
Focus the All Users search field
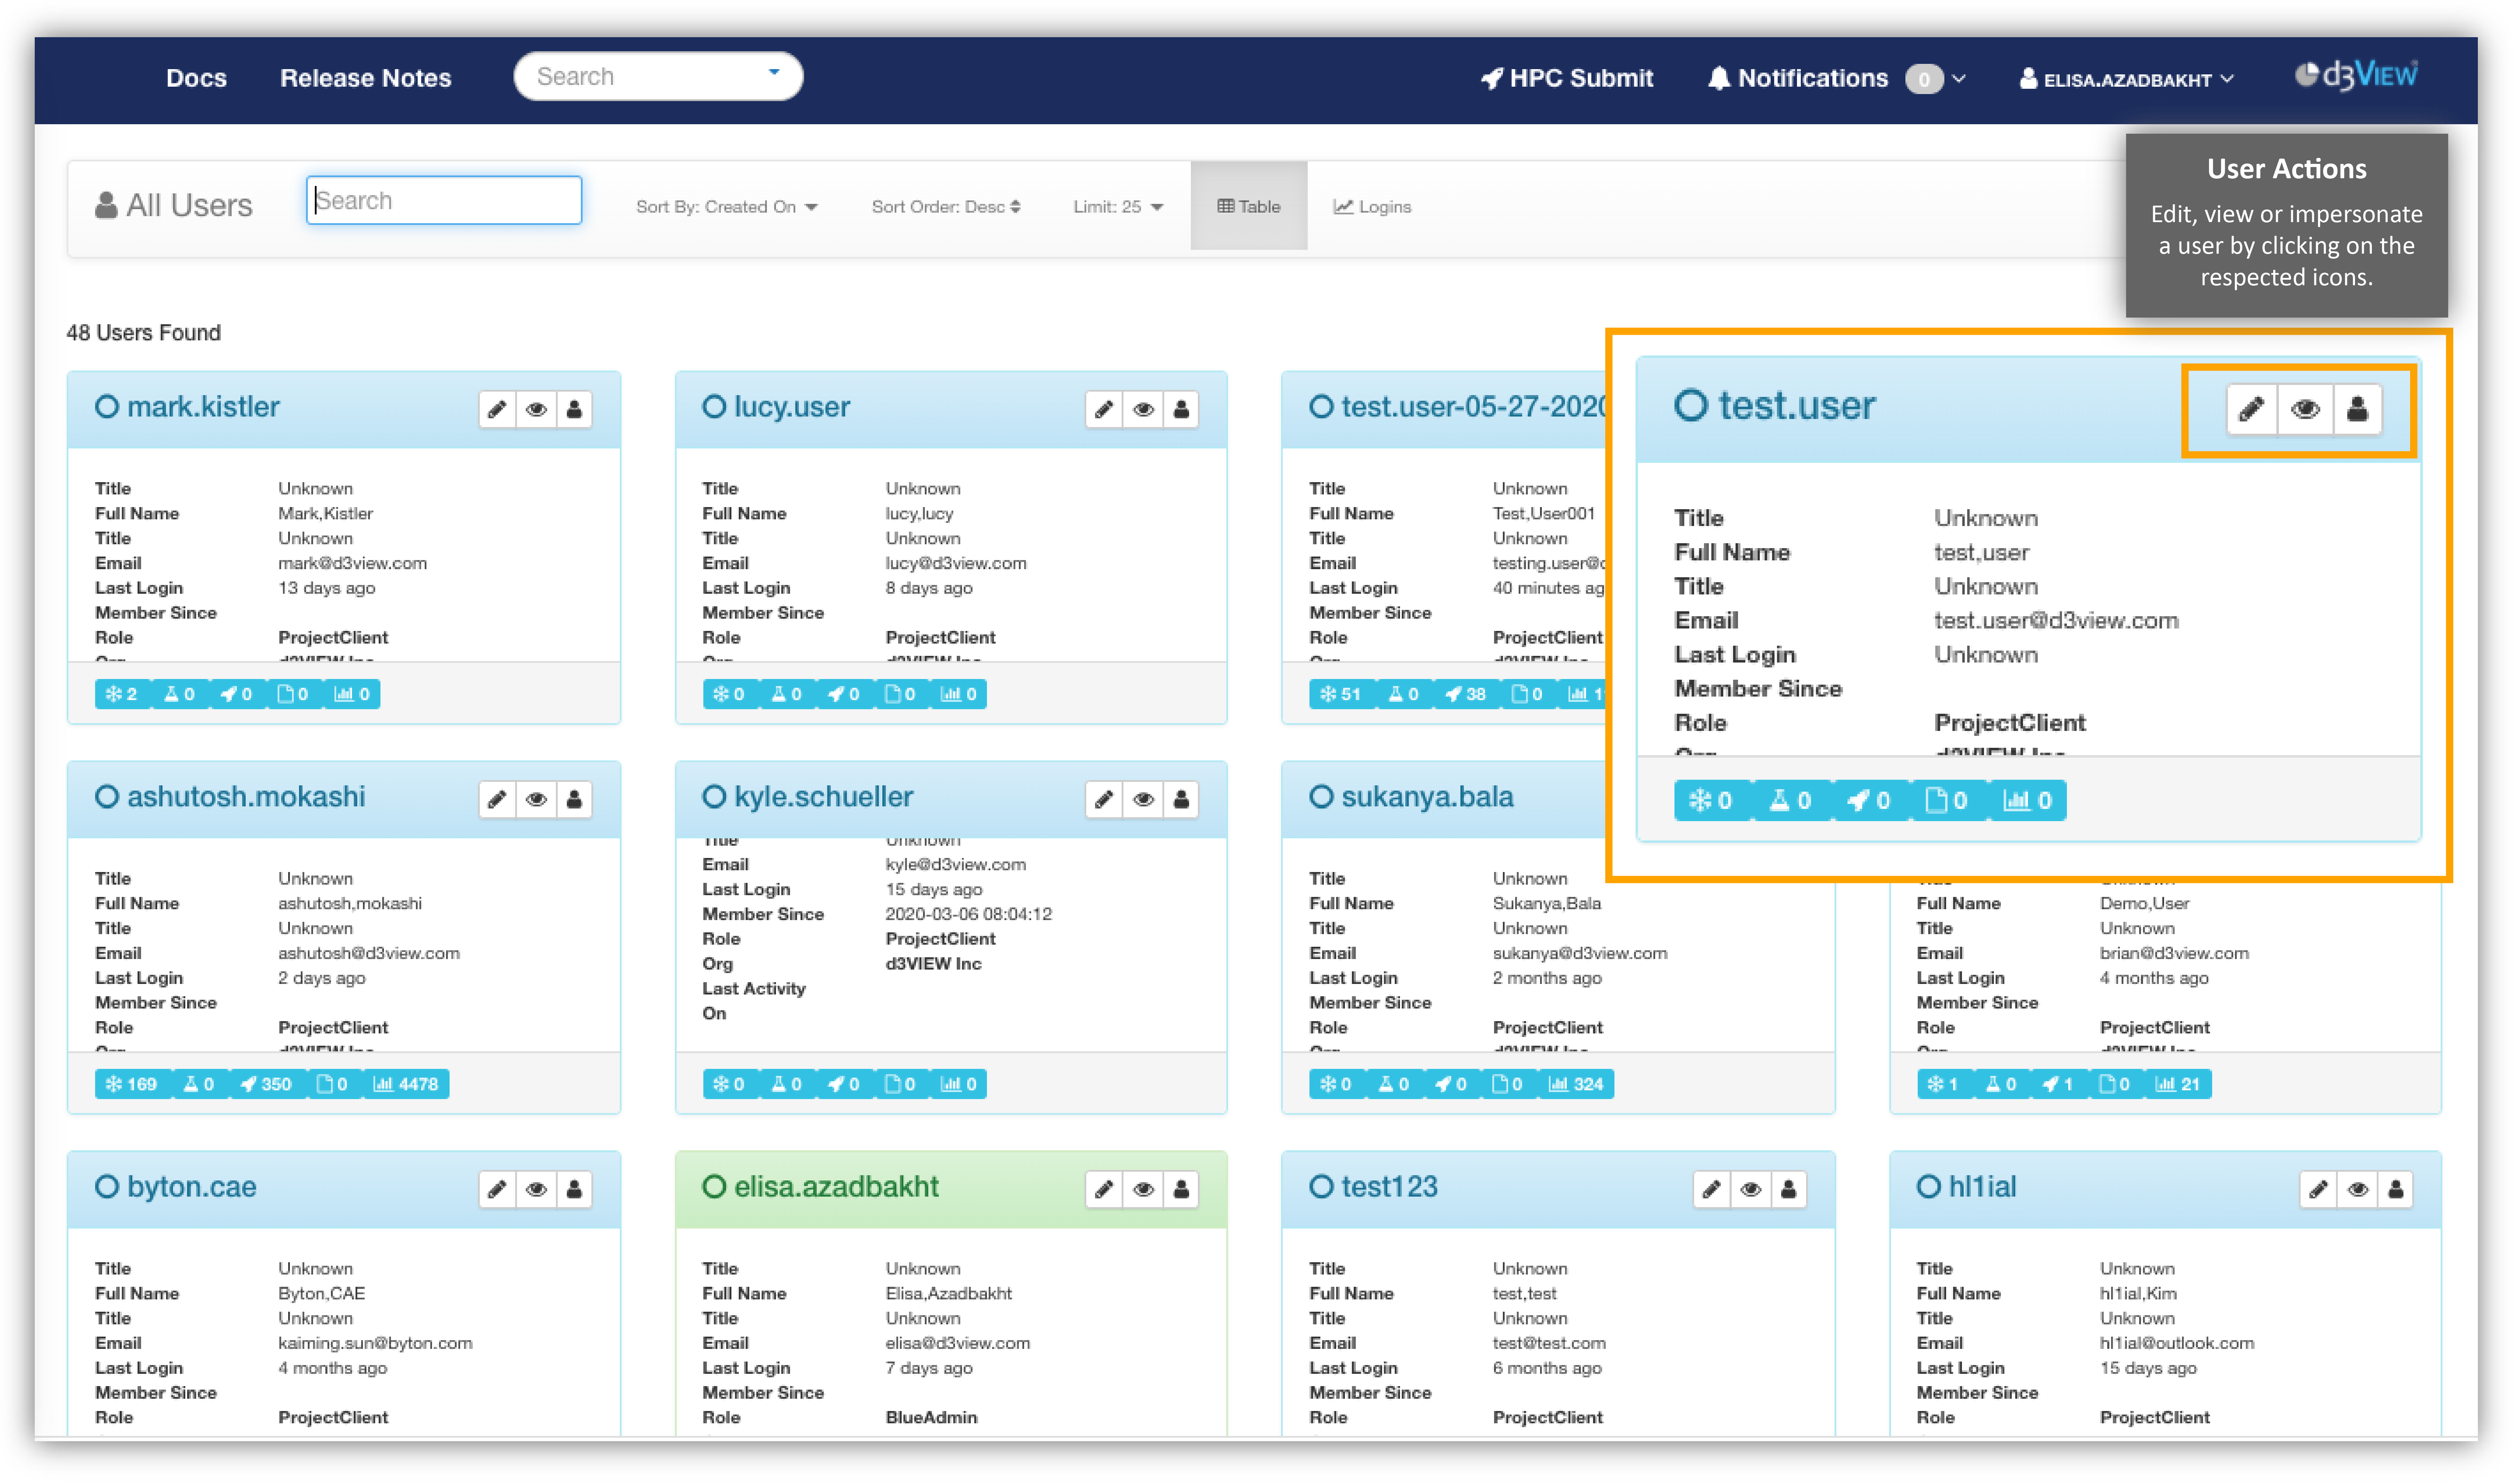coord(444,201)
